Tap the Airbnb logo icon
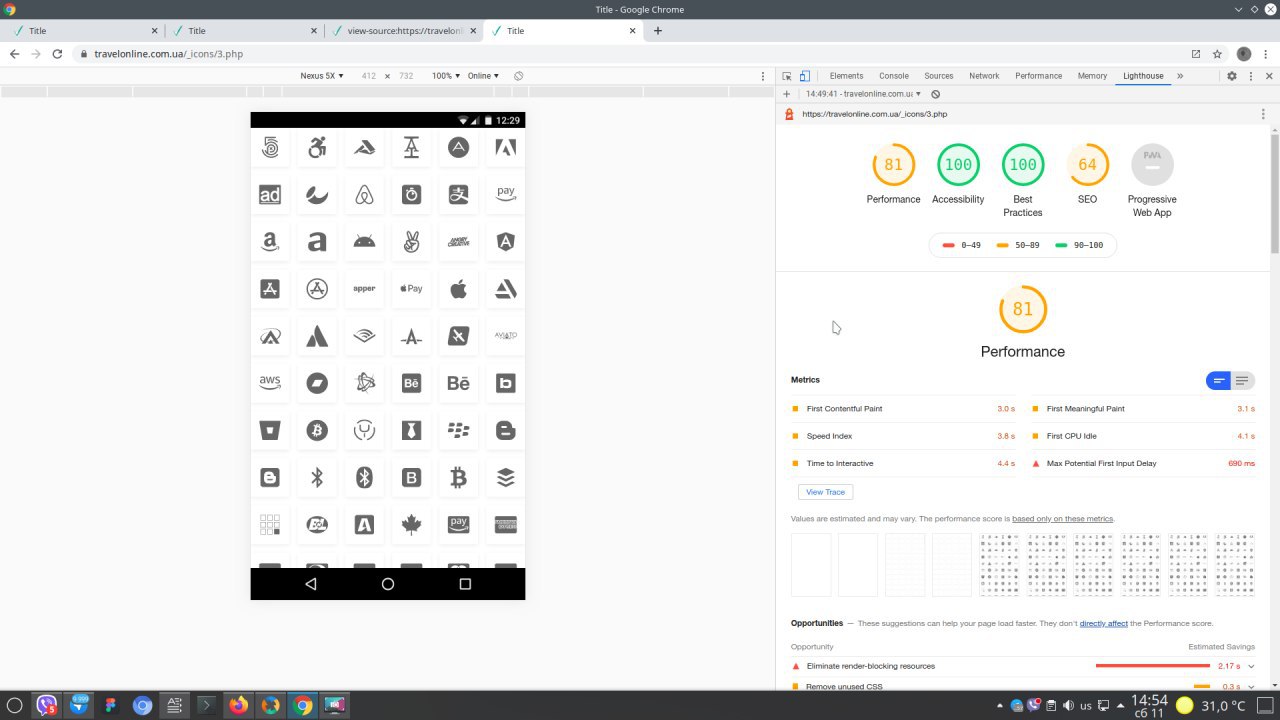 click(x=364, y=195)
